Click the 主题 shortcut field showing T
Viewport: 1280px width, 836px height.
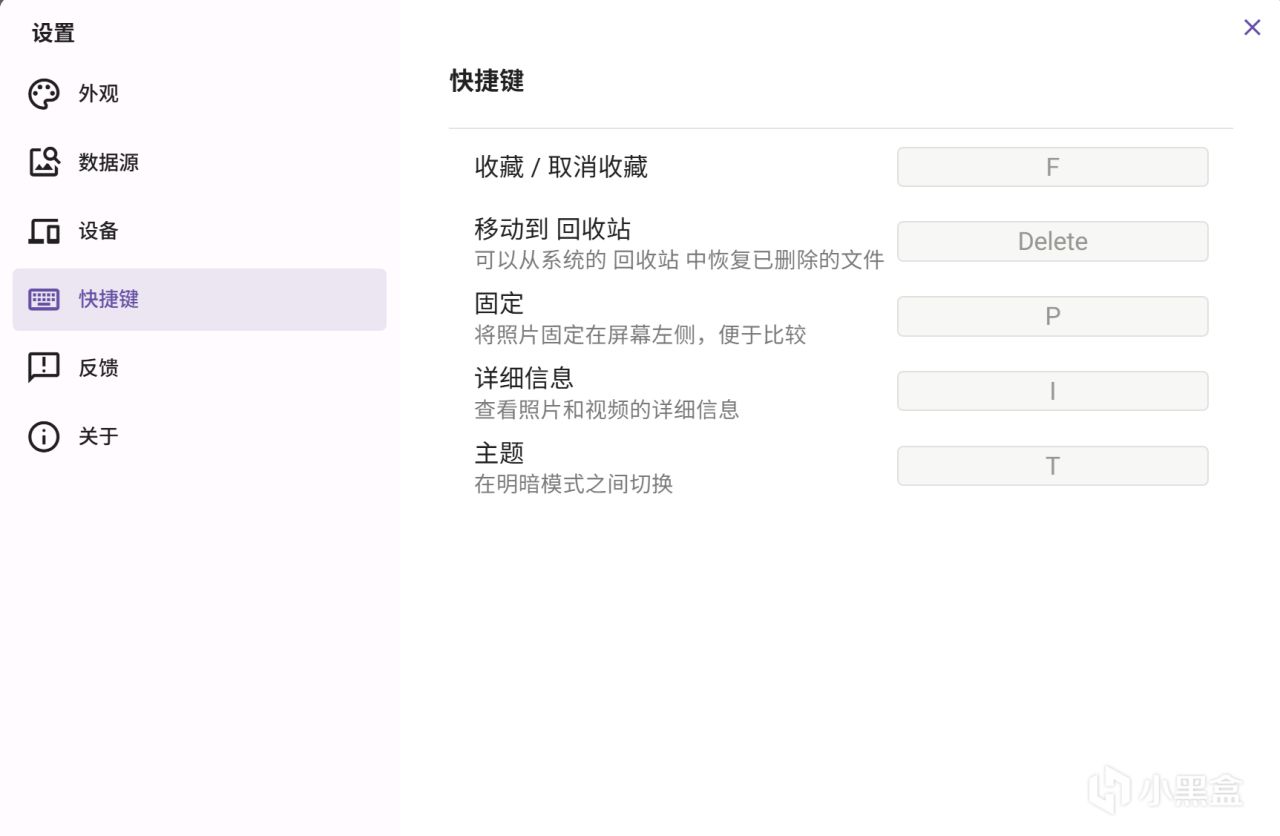coord(1052,466)
